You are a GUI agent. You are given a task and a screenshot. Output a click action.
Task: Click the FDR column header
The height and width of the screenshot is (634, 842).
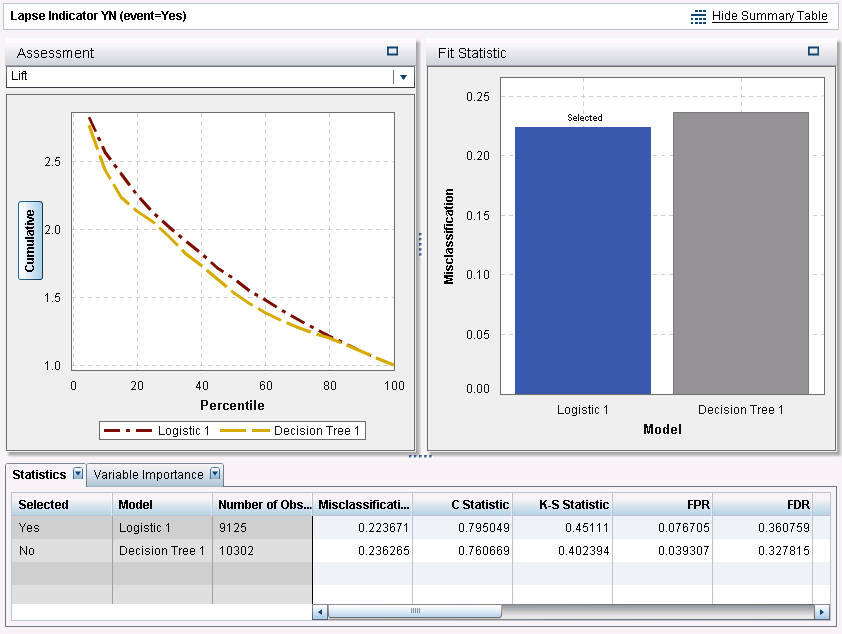pos(762,505)
